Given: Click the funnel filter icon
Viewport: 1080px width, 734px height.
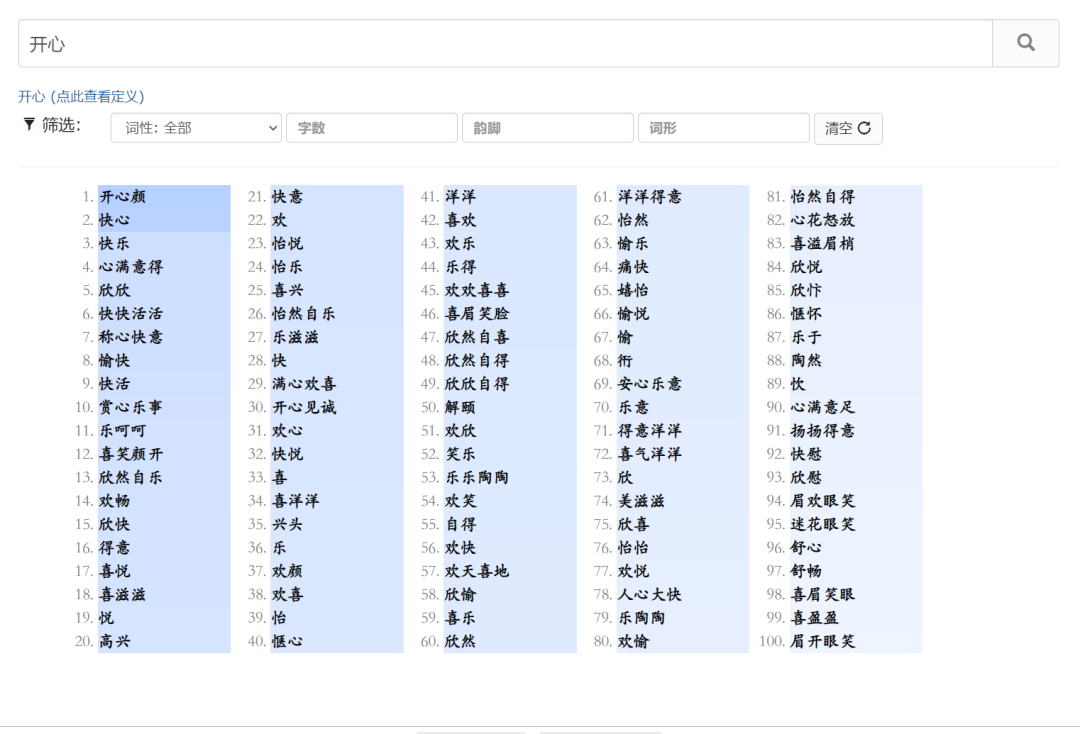Looking at the screenshot, I should 29,125.
